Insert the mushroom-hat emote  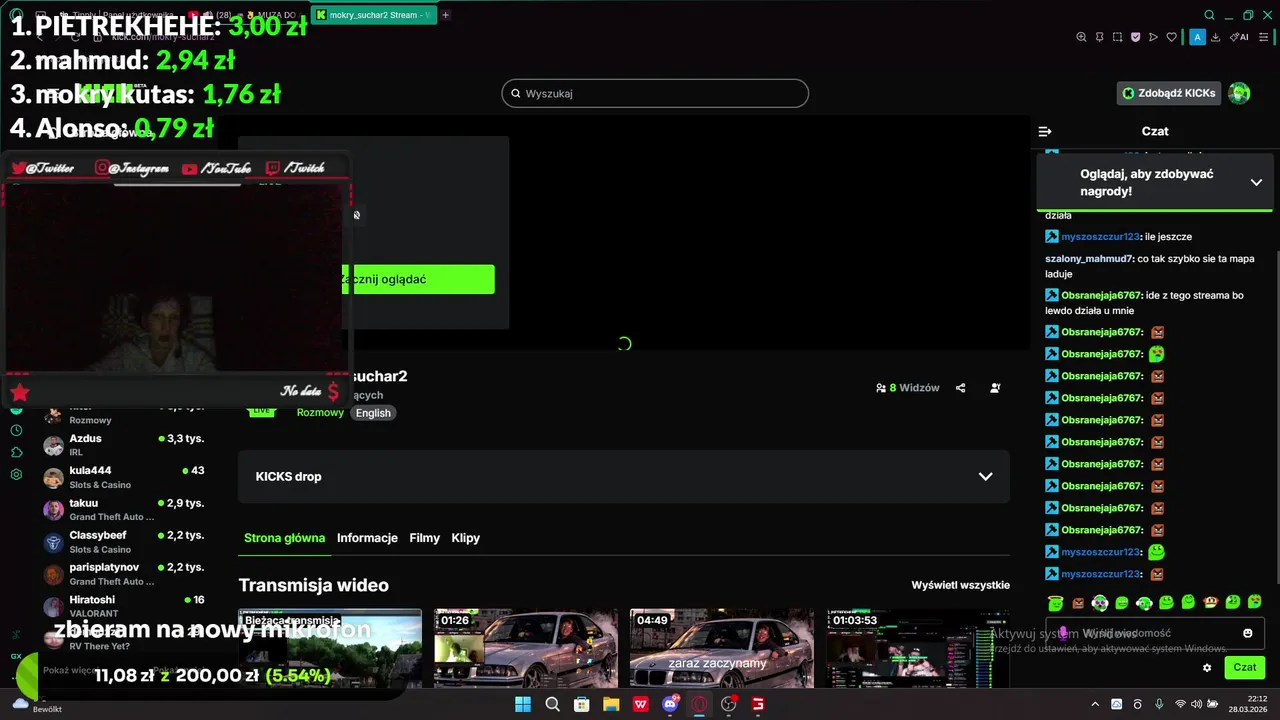(x=1210, y=603)
